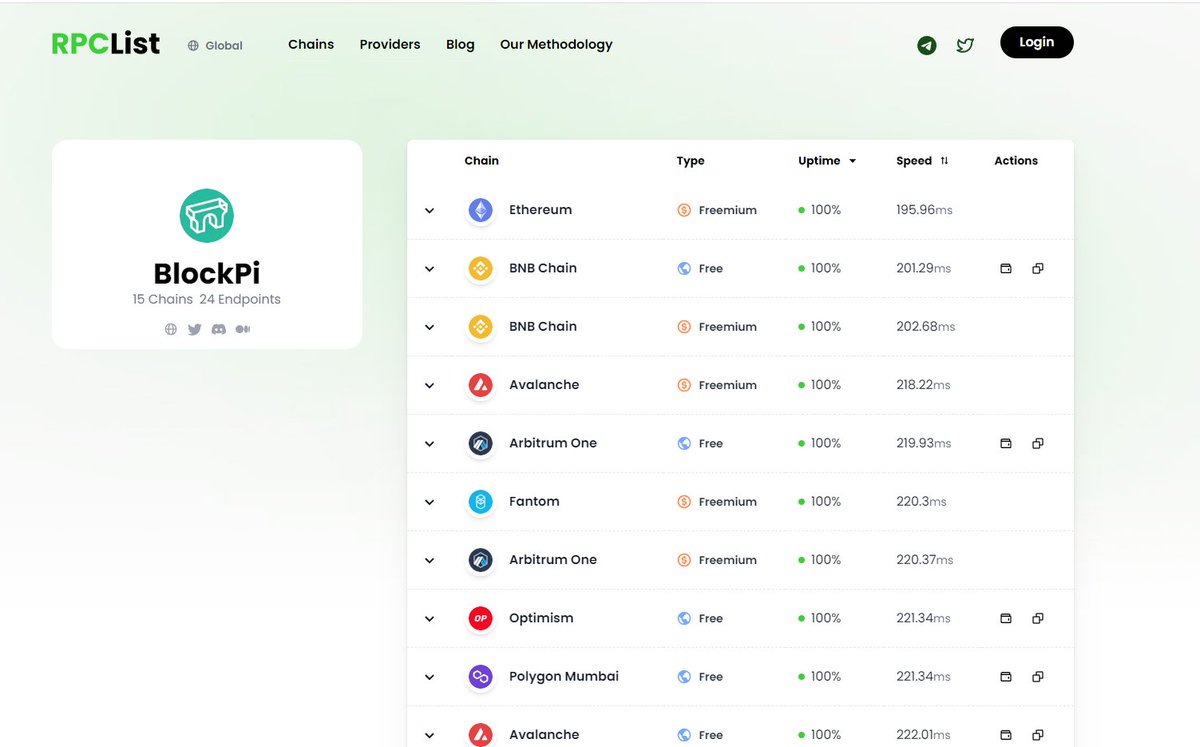Expand the Arbitrum One Free row chevron

(x=429, y=444)
